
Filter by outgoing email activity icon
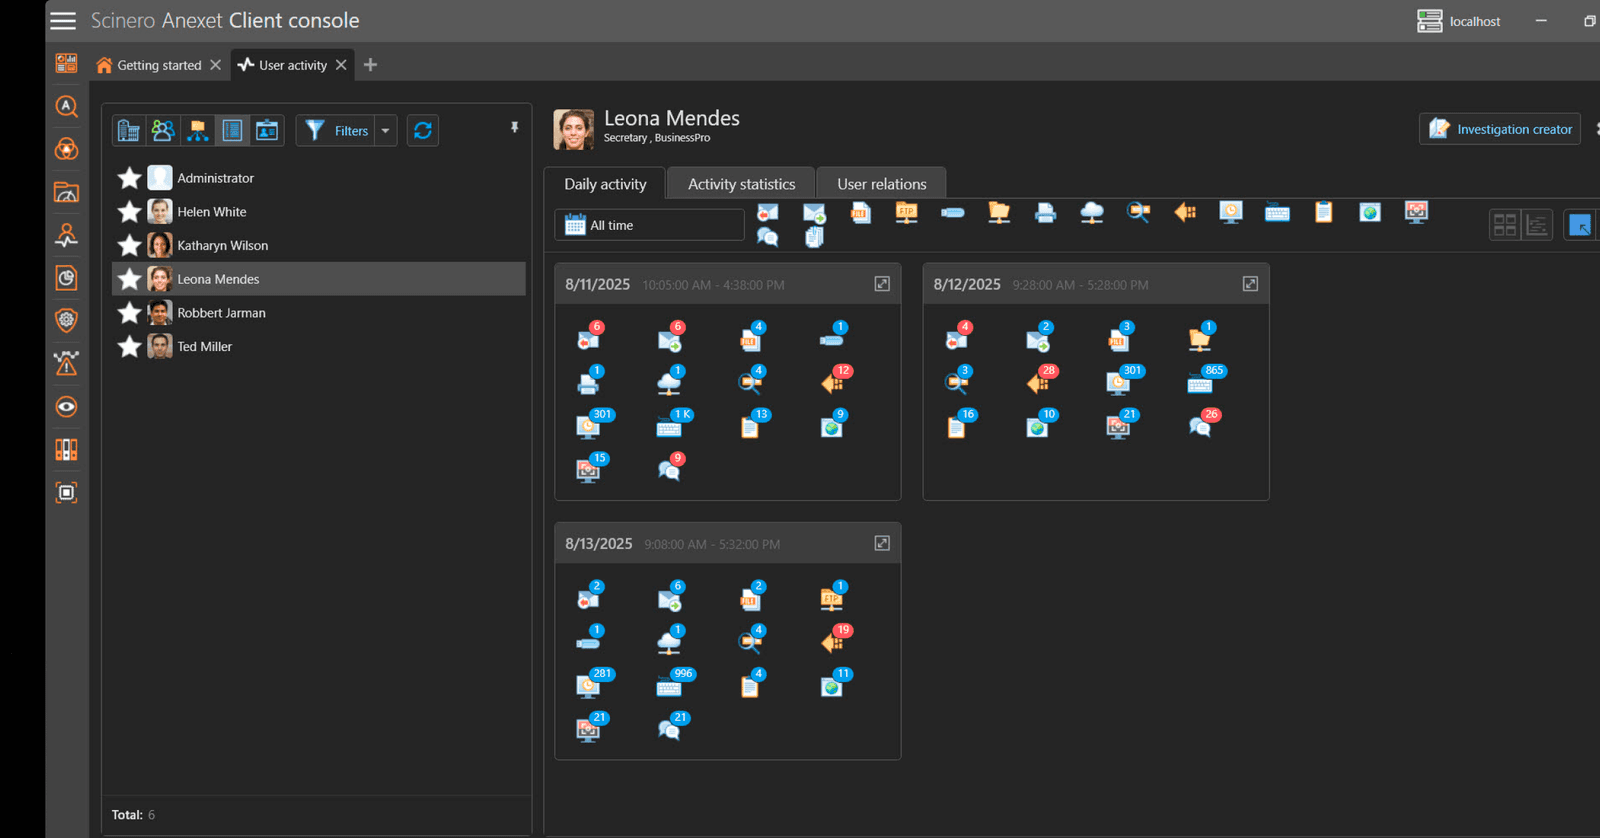(x=814, y=212)
